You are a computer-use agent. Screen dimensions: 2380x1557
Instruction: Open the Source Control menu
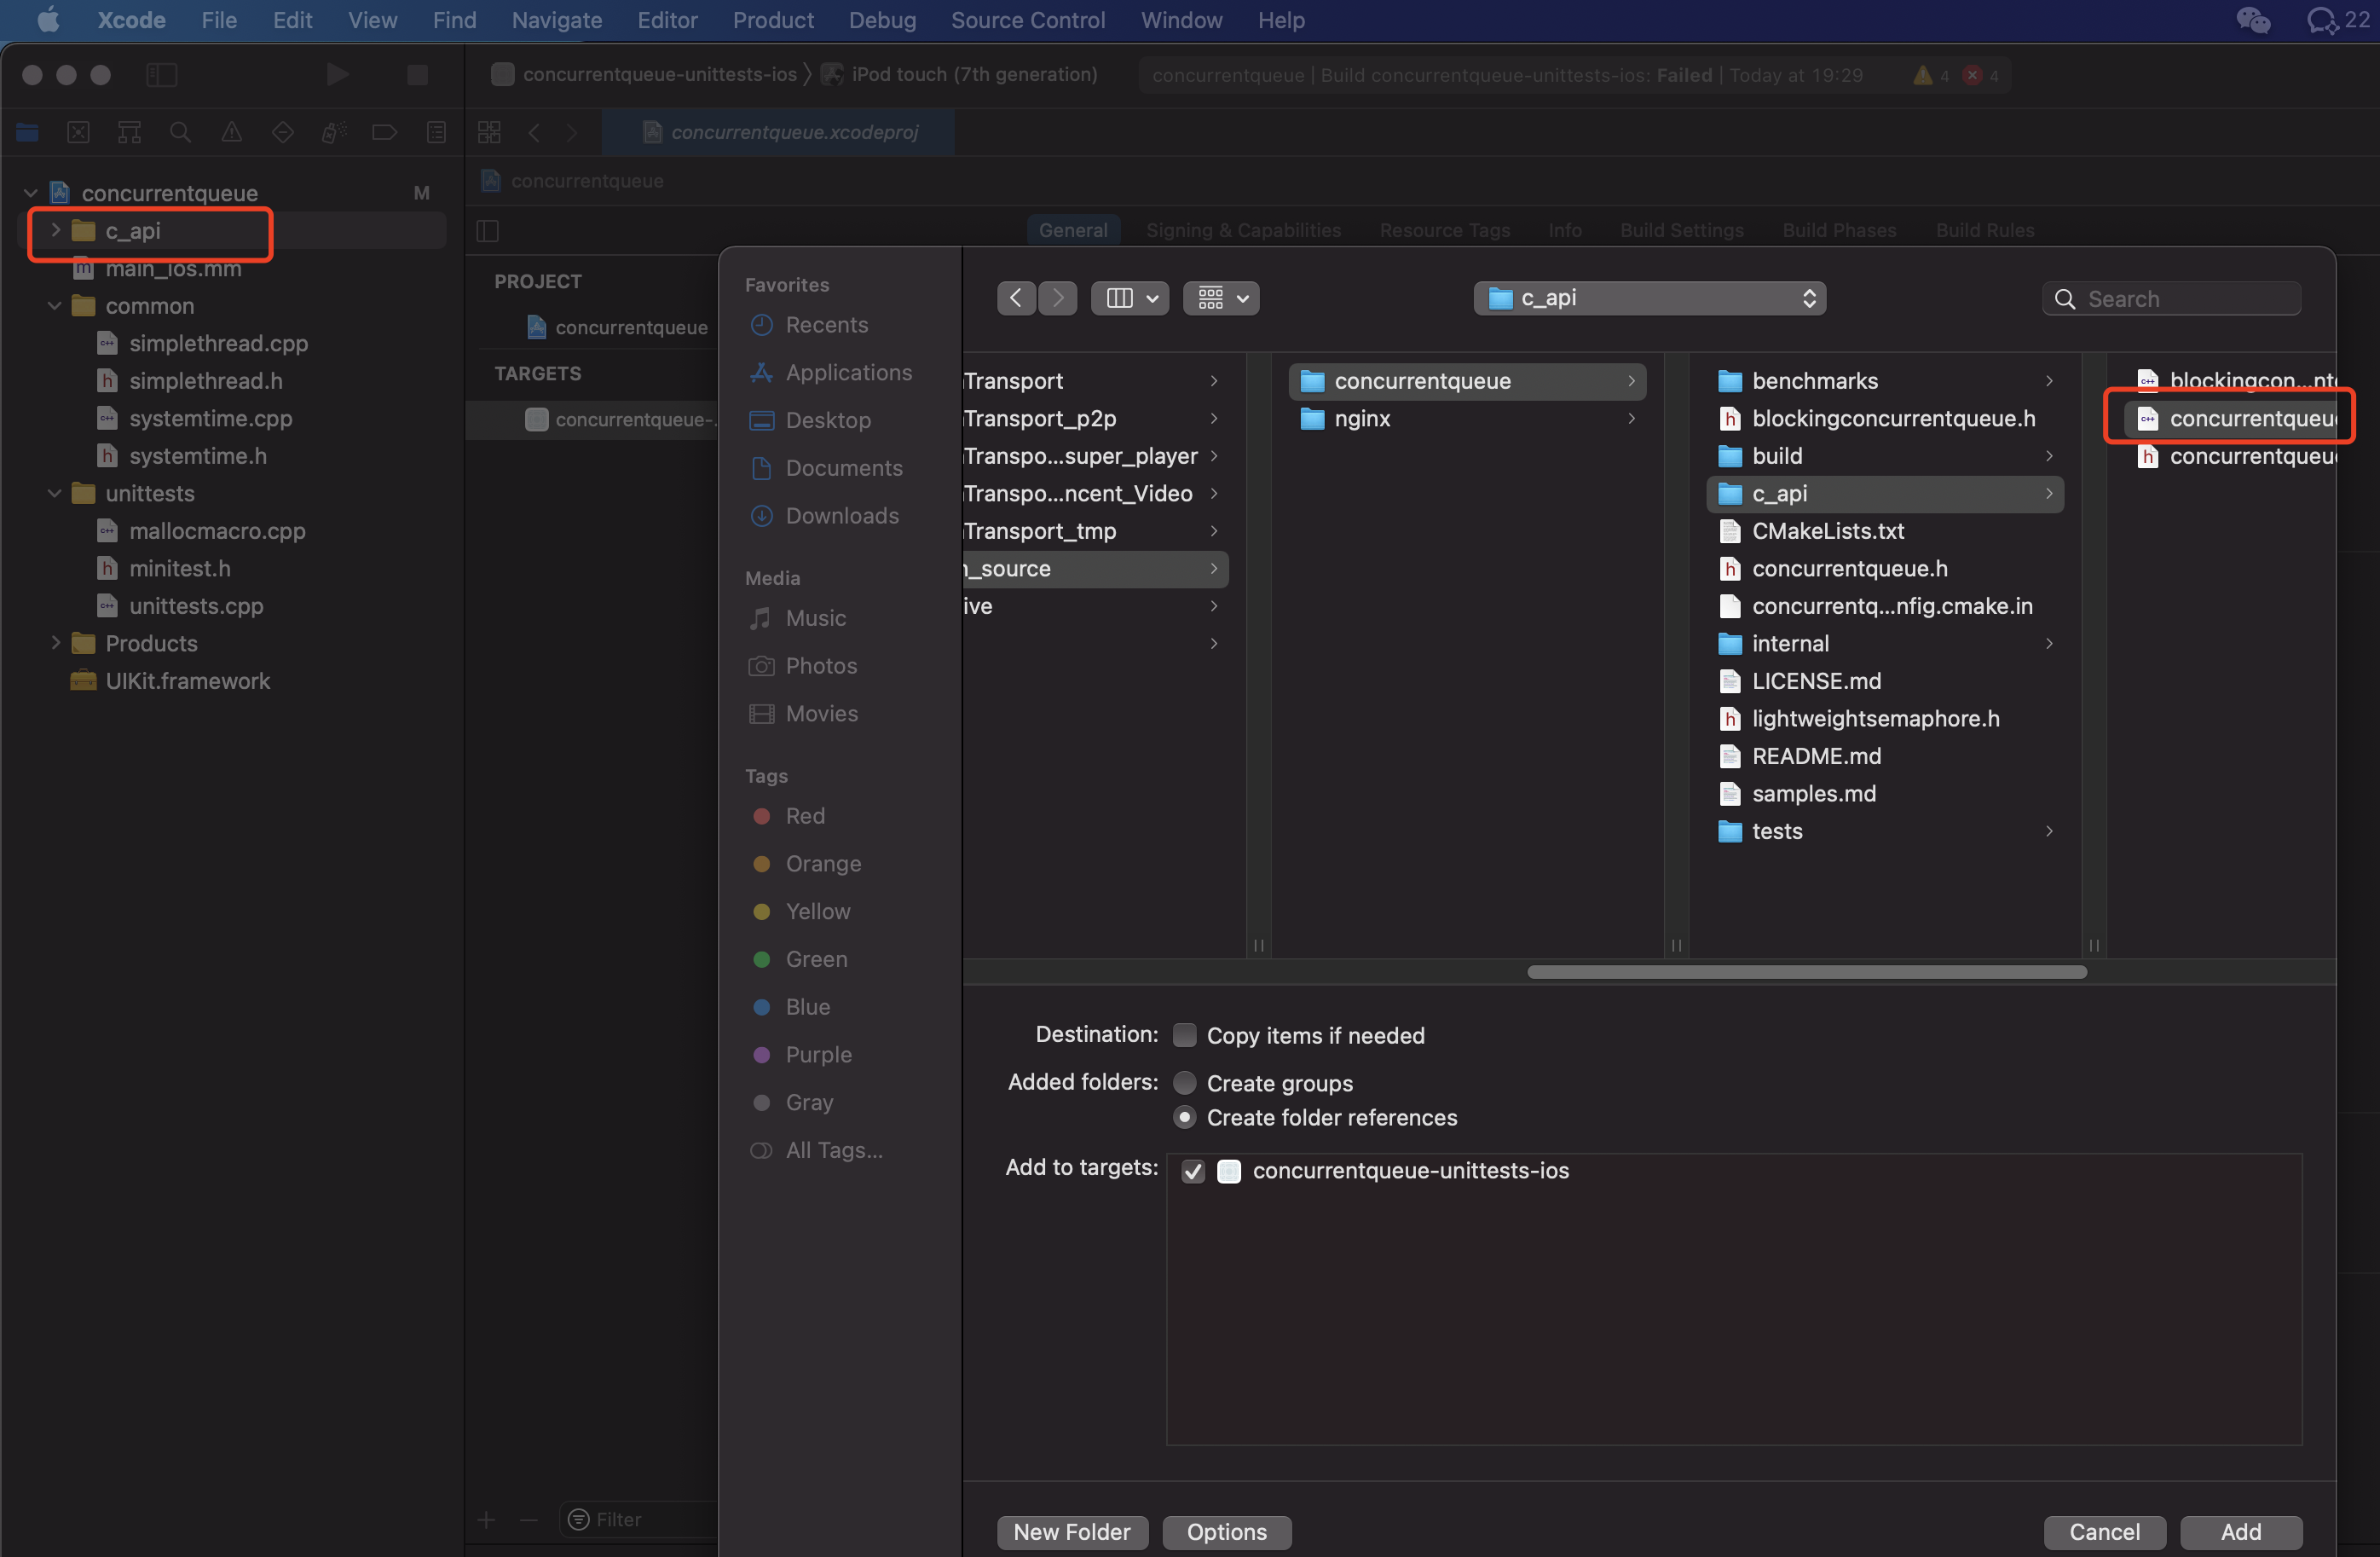click(x=1027, y=20)
